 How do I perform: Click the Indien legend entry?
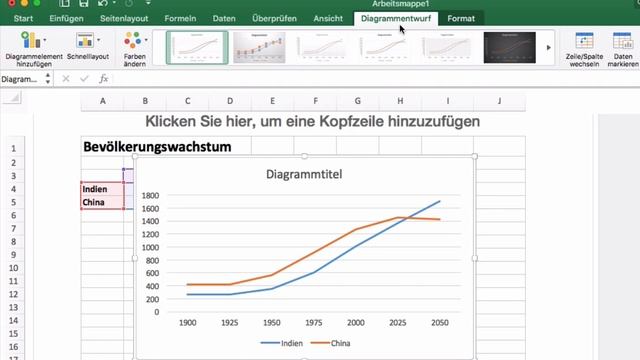coord(282,343)
